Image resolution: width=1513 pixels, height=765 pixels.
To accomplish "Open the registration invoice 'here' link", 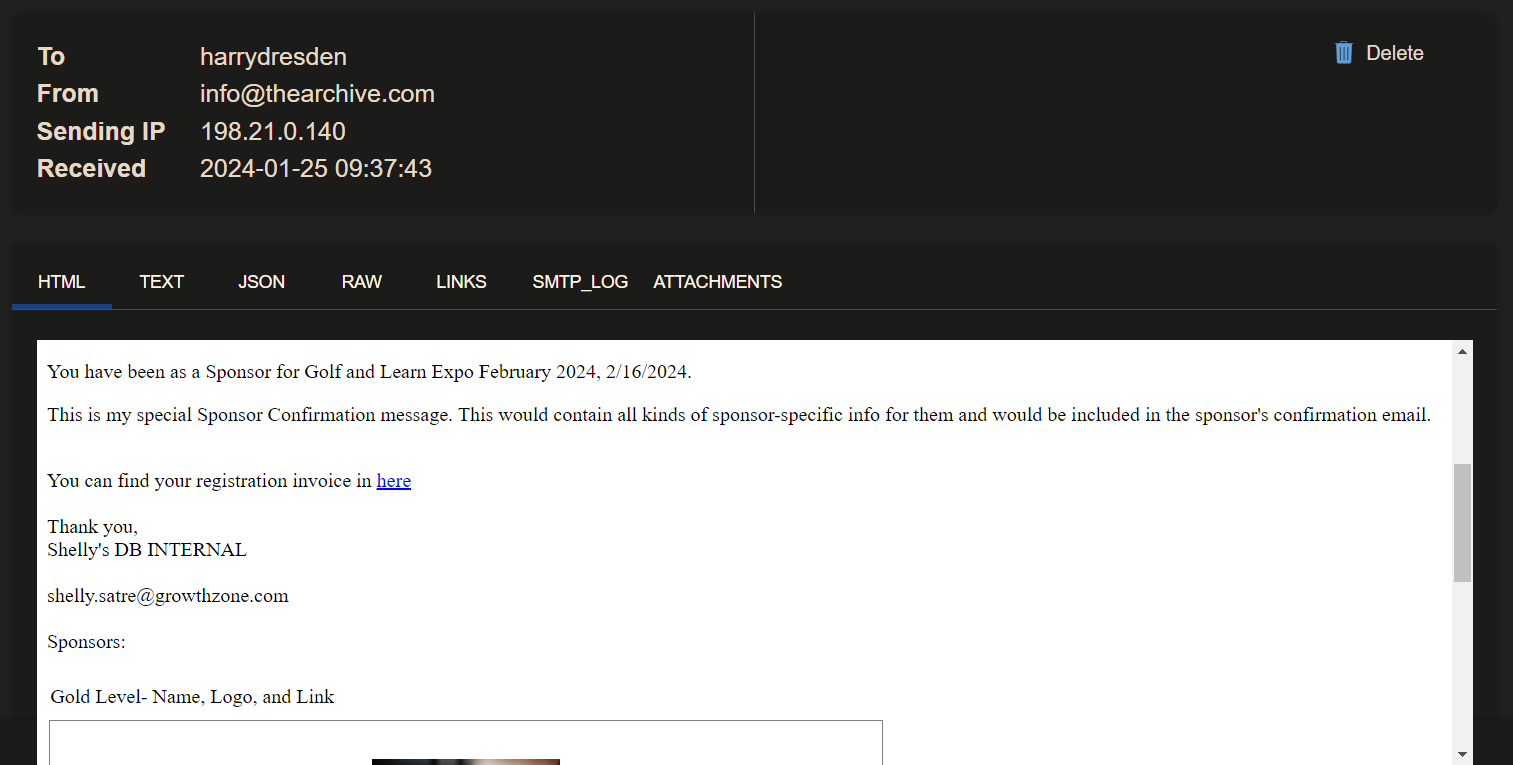I will [393, 481].
